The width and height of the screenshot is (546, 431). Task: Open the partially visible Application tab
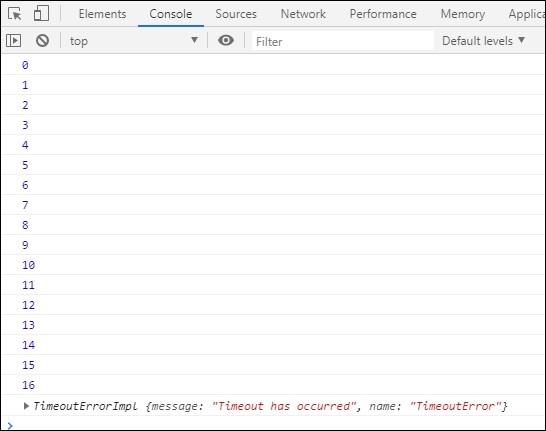(527, 14)
